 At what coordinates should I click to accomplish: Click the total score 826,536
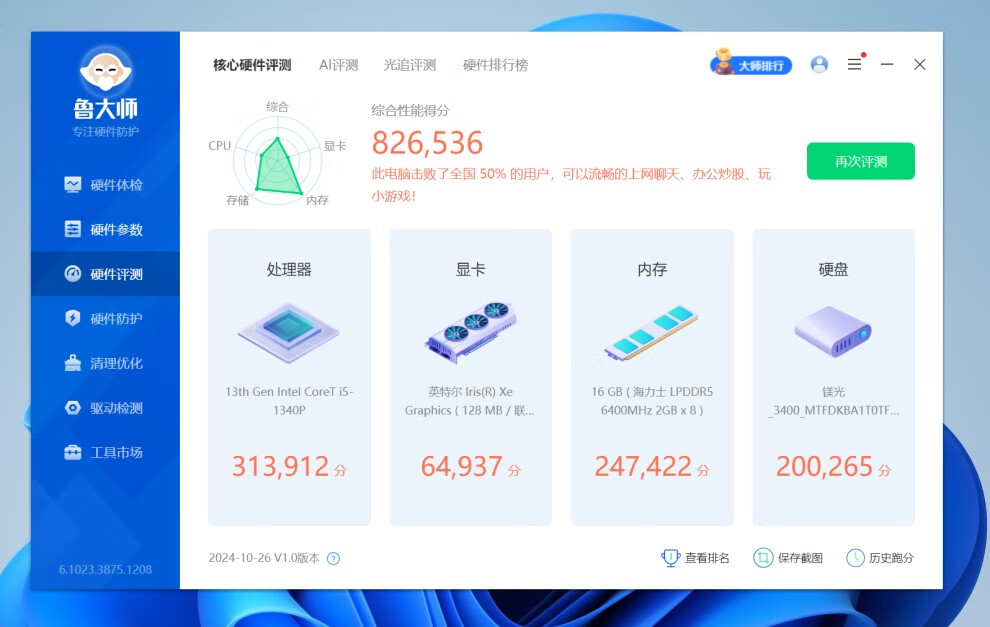pyautogui.click(x=427, y=143)
